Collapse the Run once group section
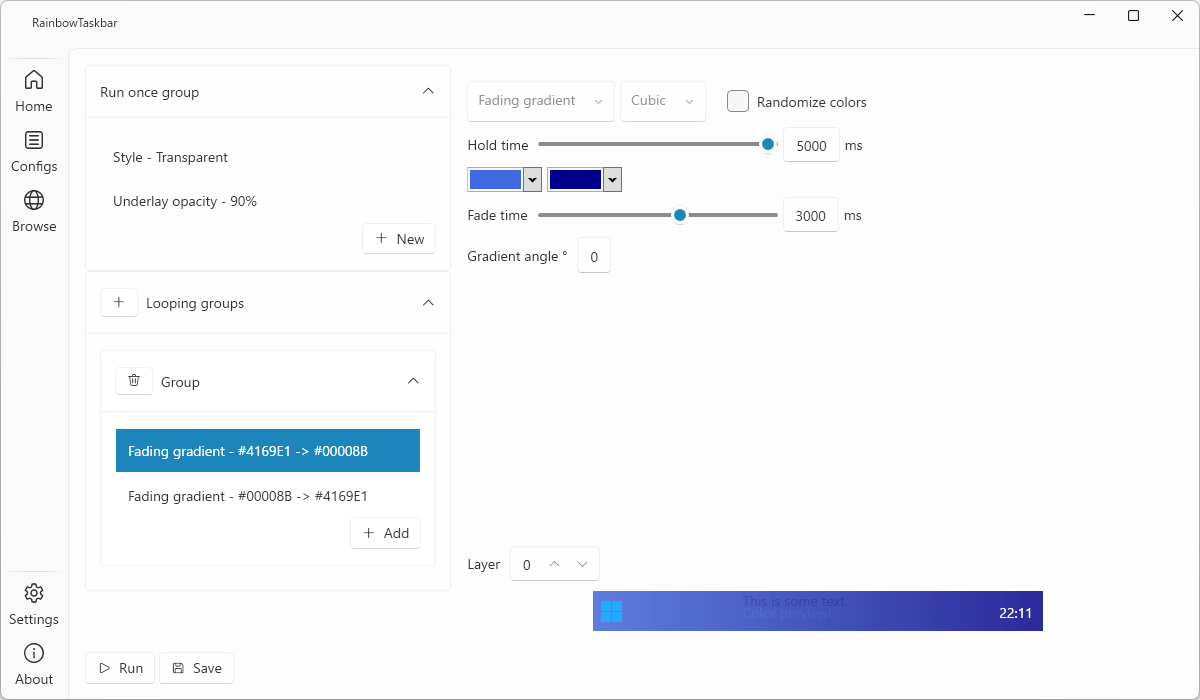The image size is (1200, 700). [x=428, y=91]
